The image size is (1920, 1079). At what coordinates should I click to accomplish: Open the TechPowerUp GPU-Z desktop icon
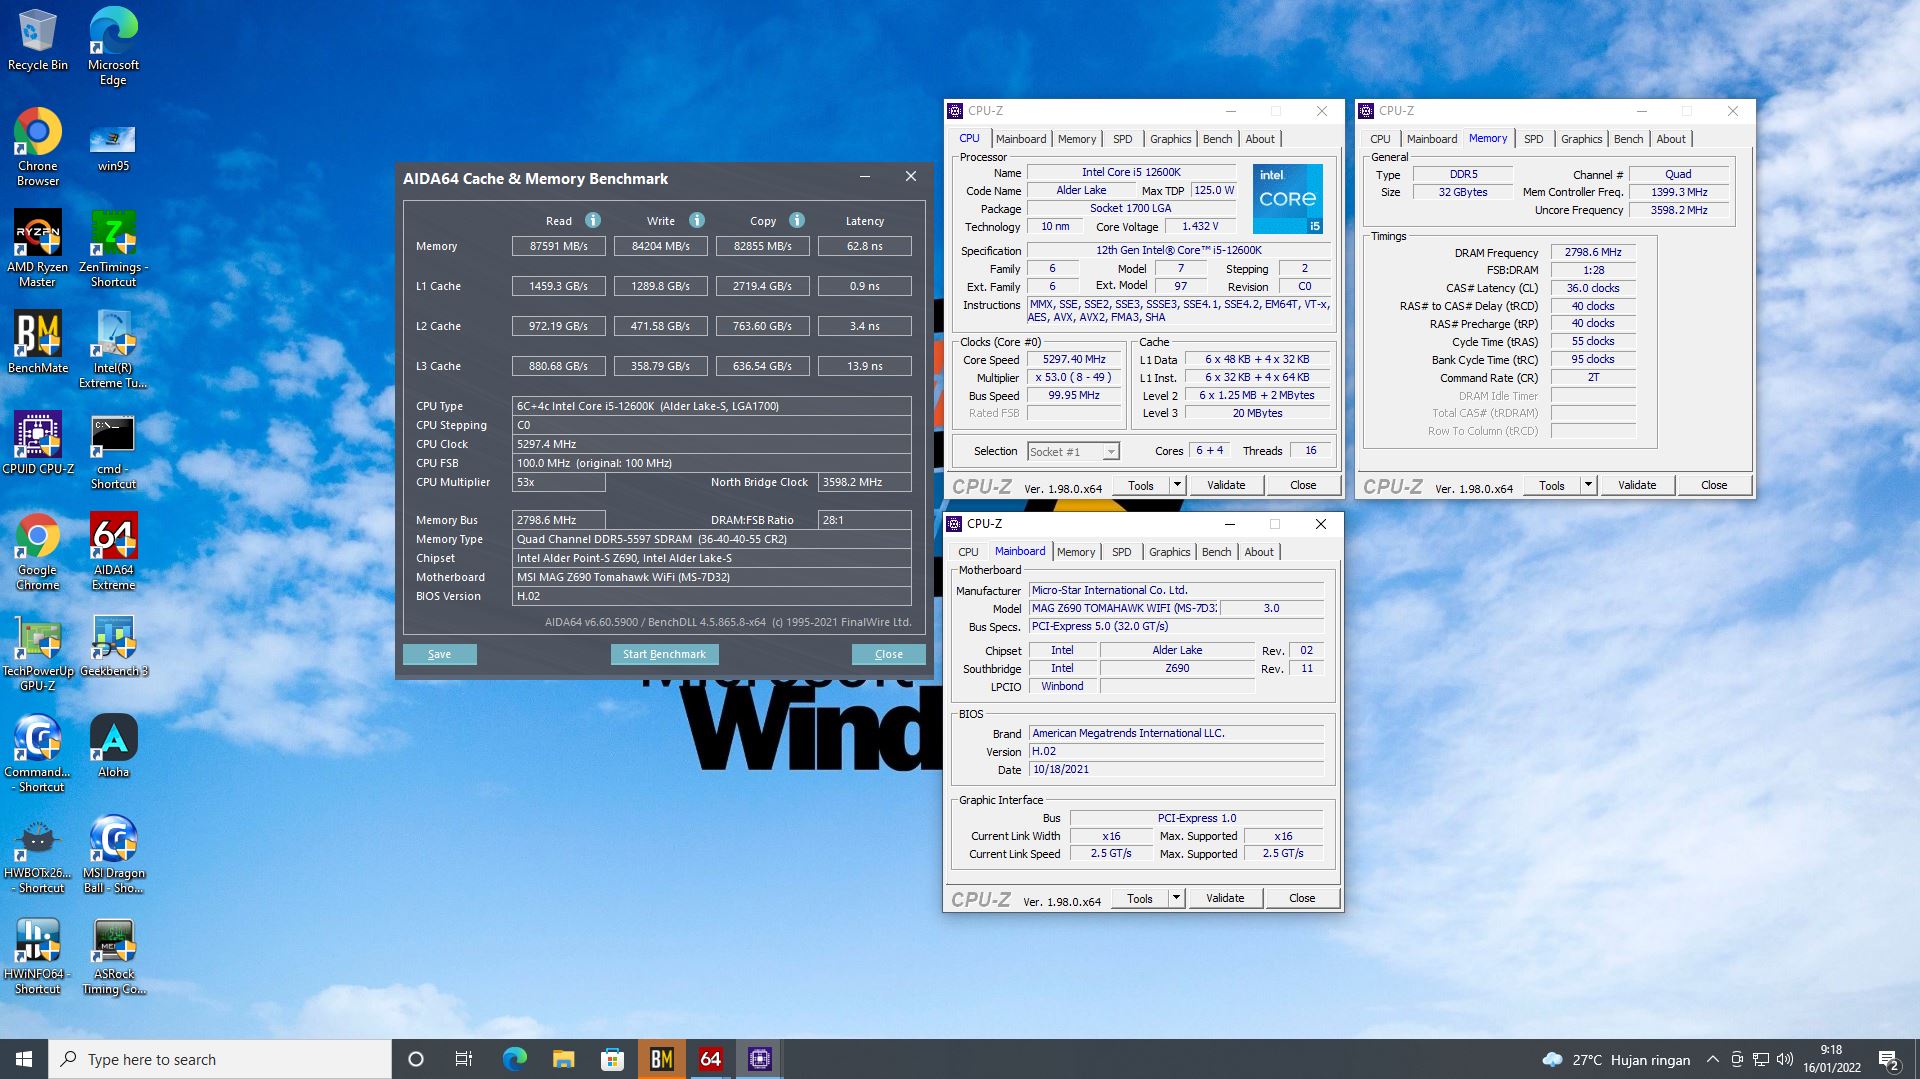coord(38,652)
